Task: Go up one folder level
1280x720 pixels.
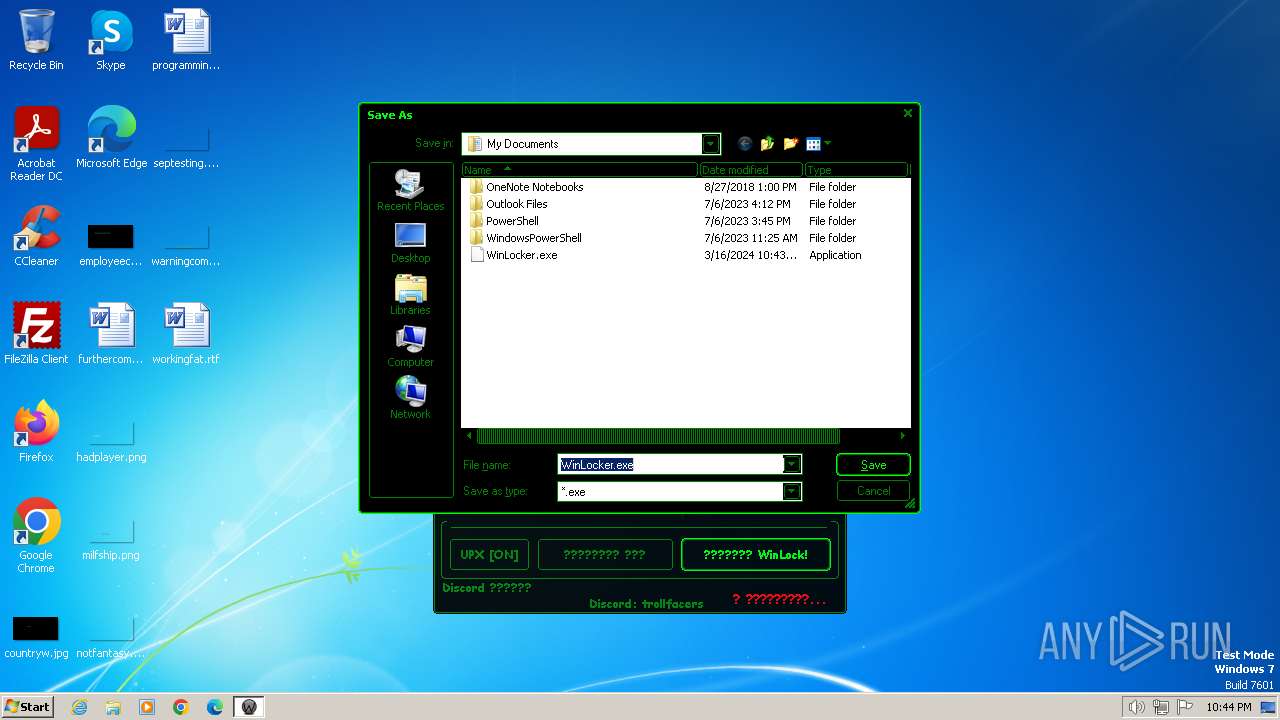Action: click(x=768, y=144)
